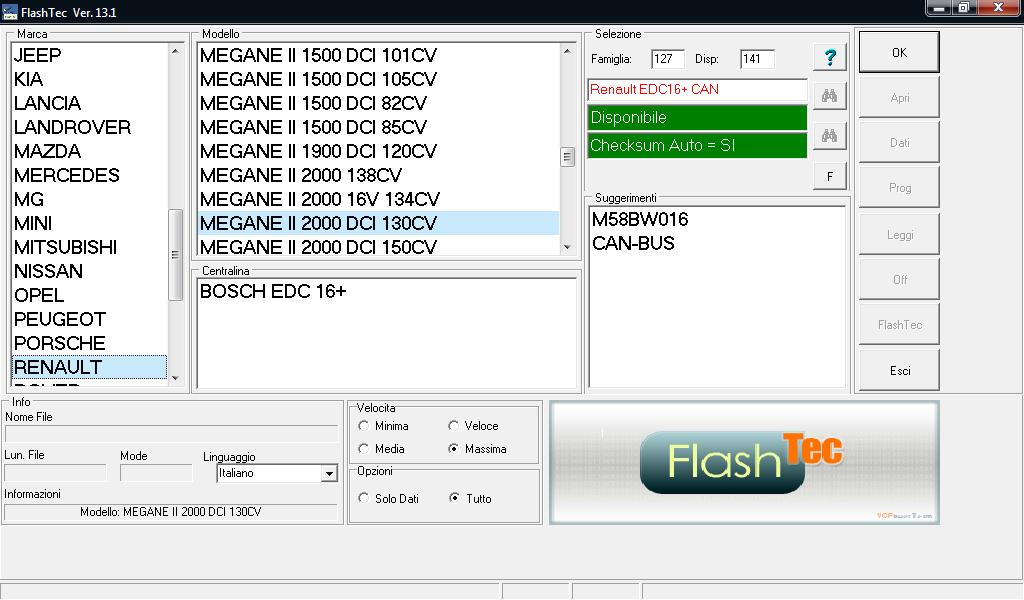Screen dimensions: 1024x600
Task: Click the Leggi button
Action: 899,234
